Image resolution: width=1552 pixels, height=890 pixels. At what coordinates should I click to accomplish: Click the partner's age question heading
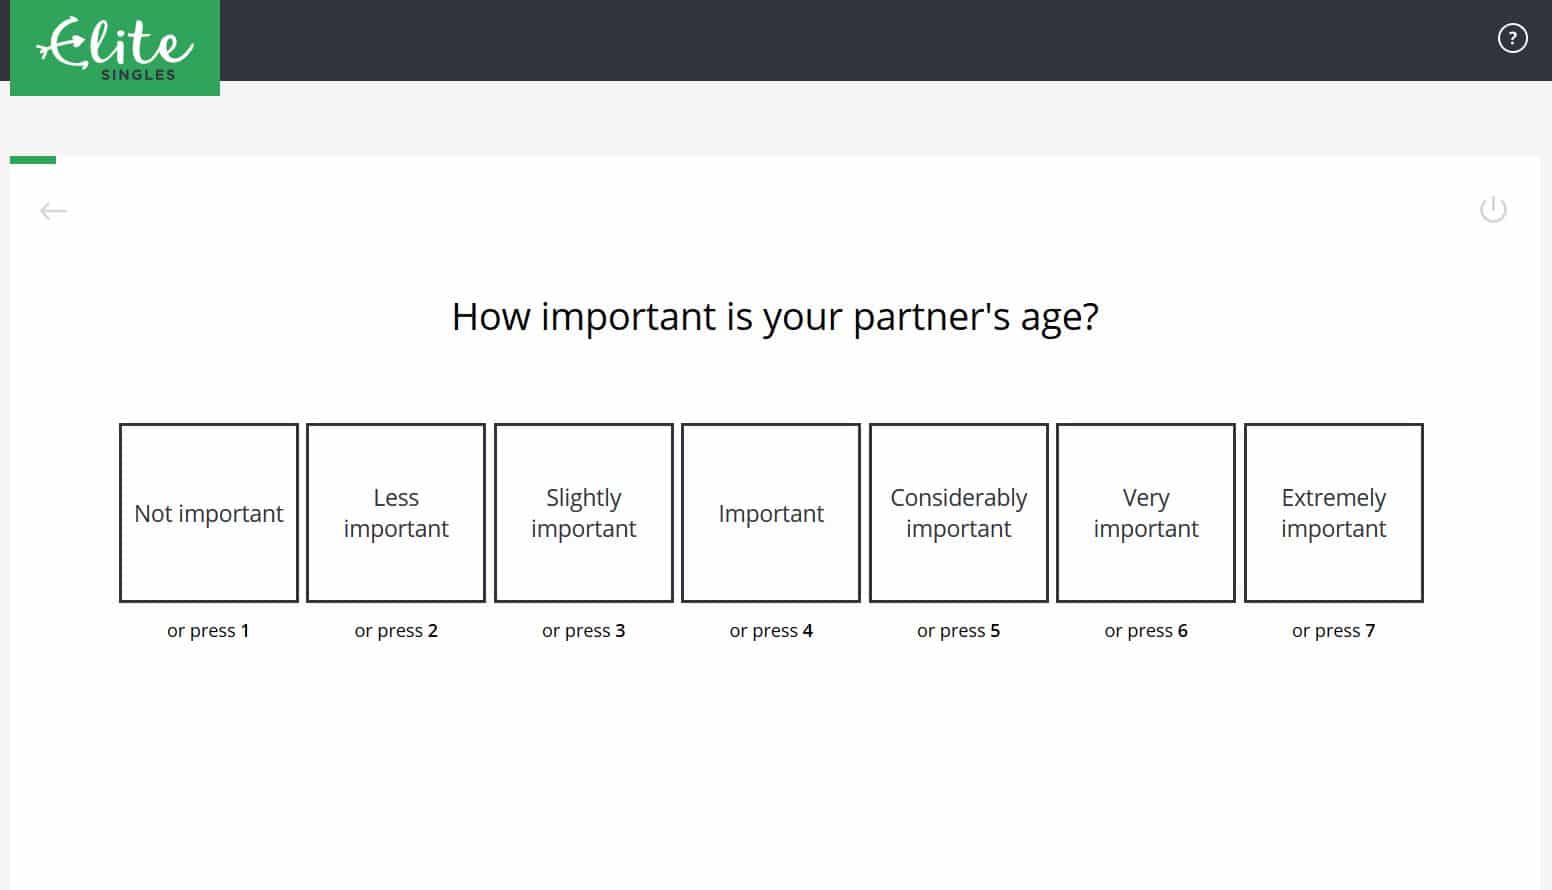click(775, 317)
